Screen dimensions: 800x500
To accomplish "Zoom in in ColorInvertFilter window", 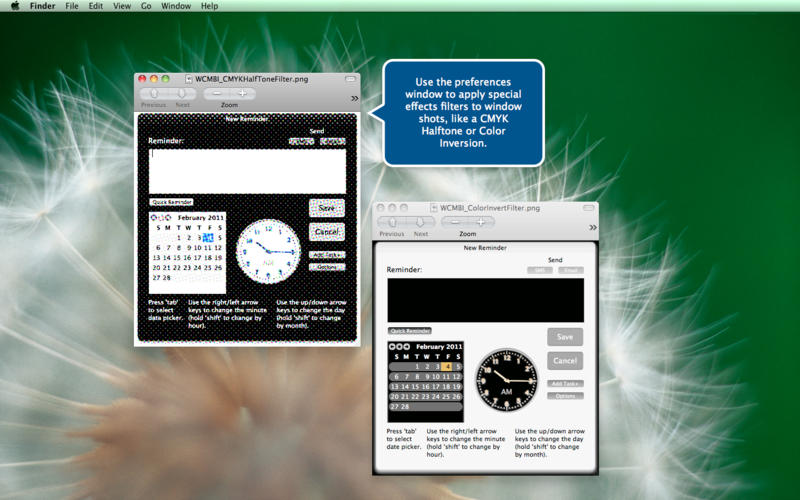I will 481,222.
